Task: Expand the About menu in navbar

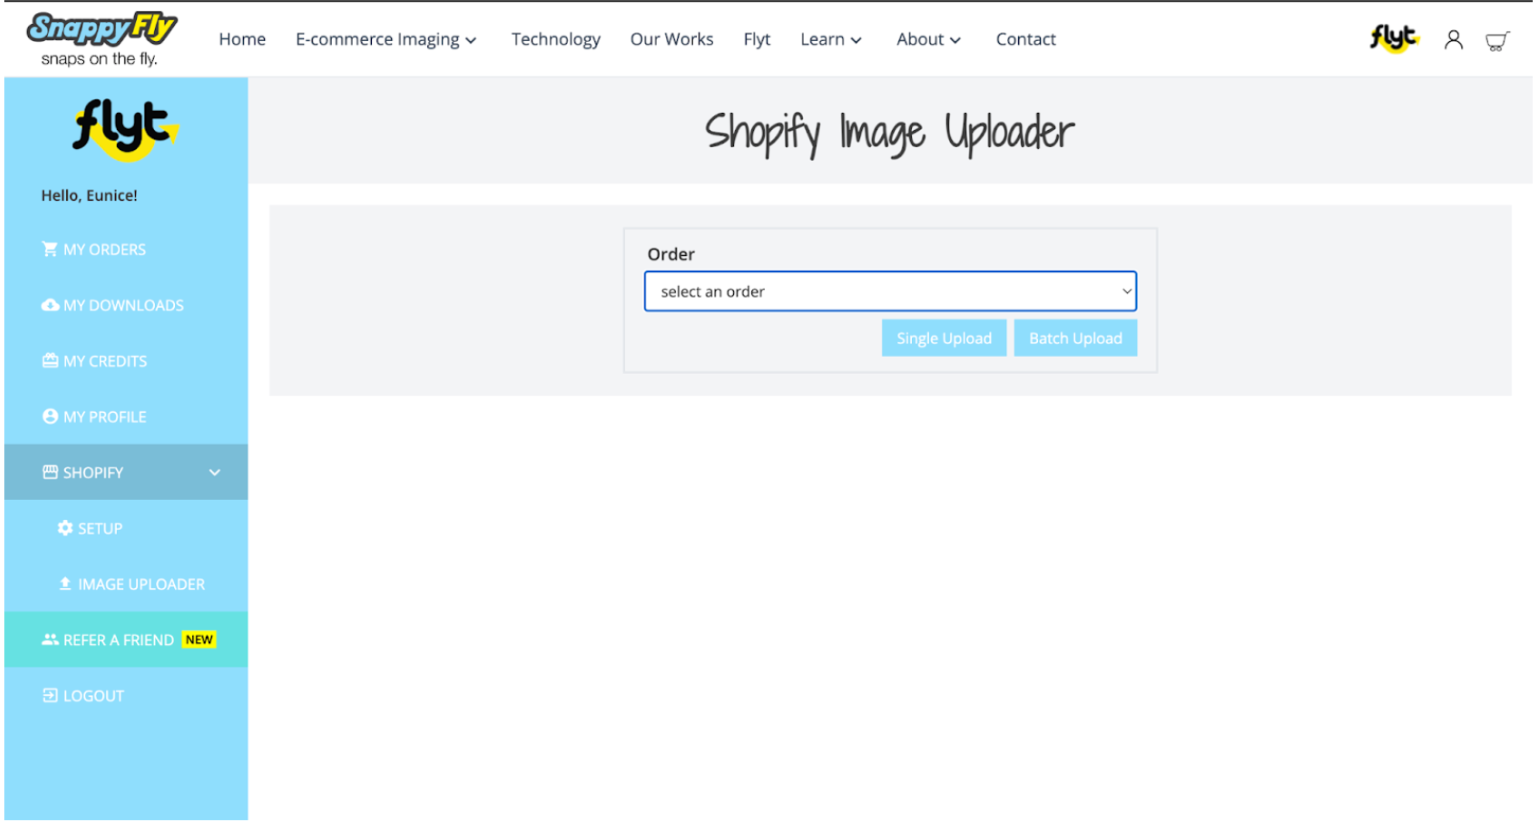Action: click(x=928, y=40)
